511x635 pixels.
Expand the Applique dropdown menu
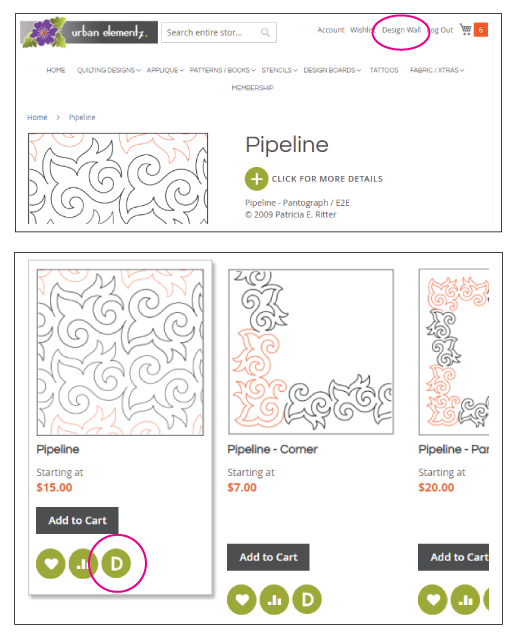(x=165, y=70)
